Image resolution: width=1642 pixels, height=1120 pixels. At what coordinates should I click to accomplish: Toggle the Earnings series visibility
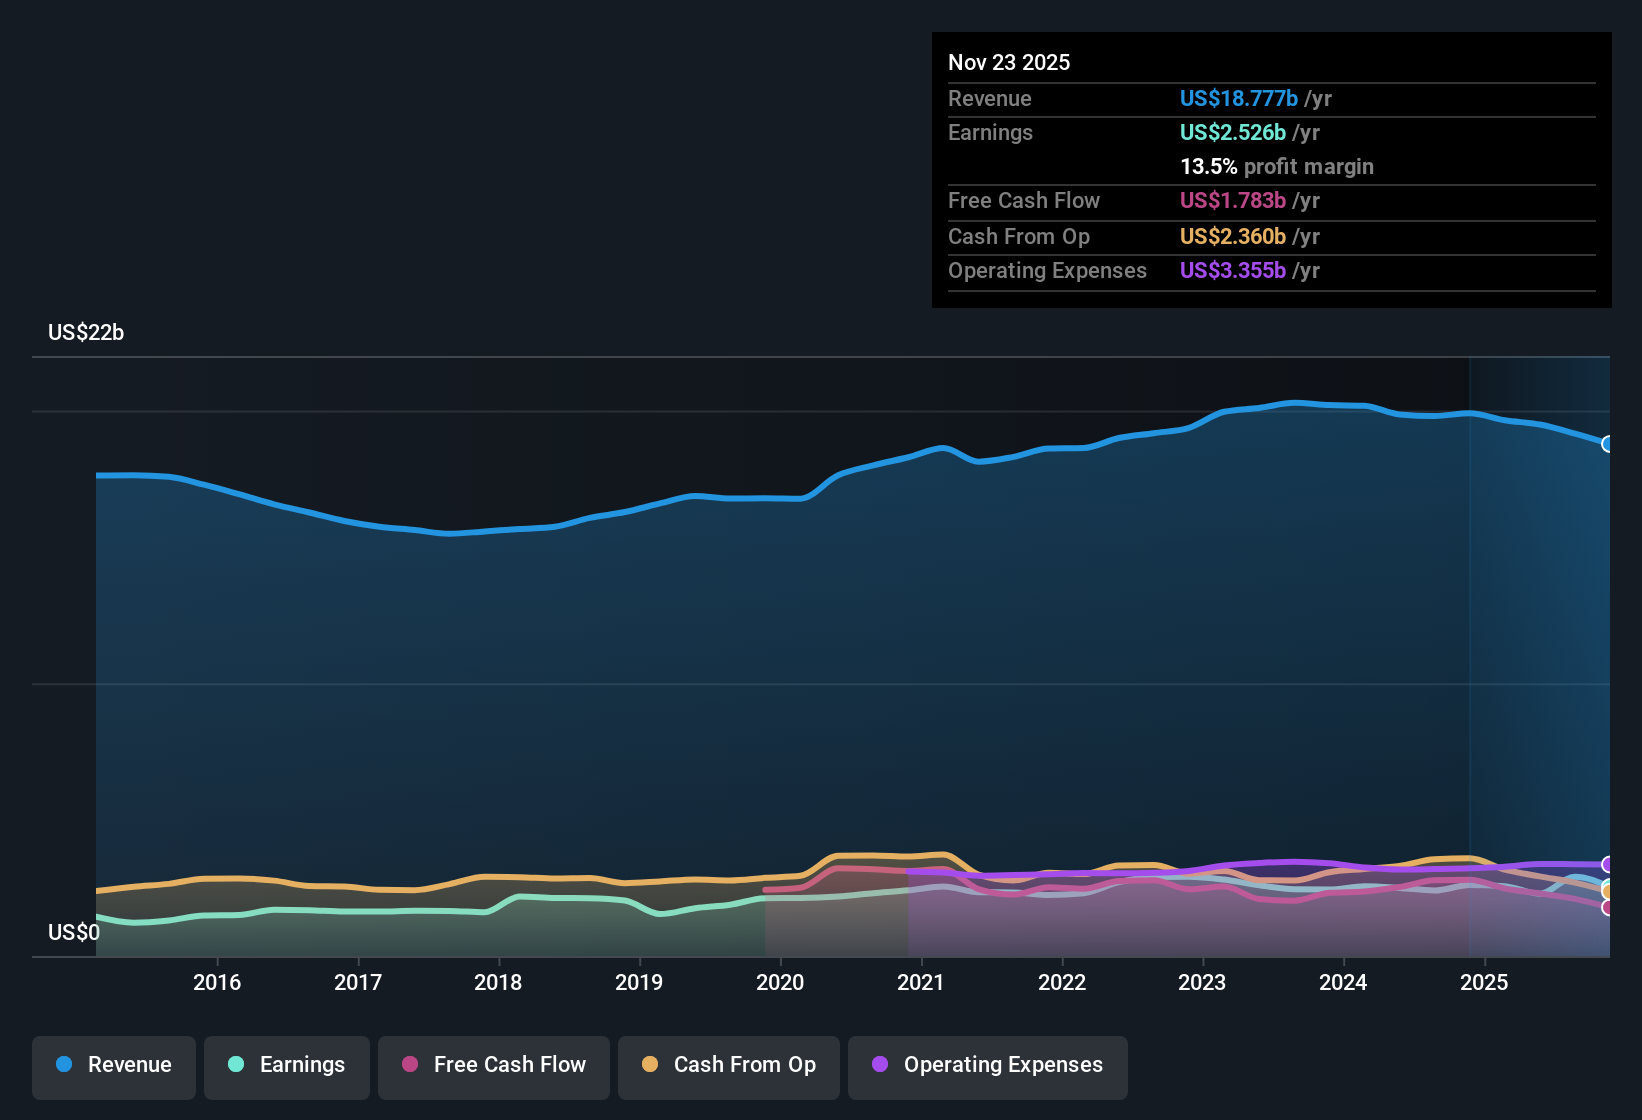pos(287,1067)
